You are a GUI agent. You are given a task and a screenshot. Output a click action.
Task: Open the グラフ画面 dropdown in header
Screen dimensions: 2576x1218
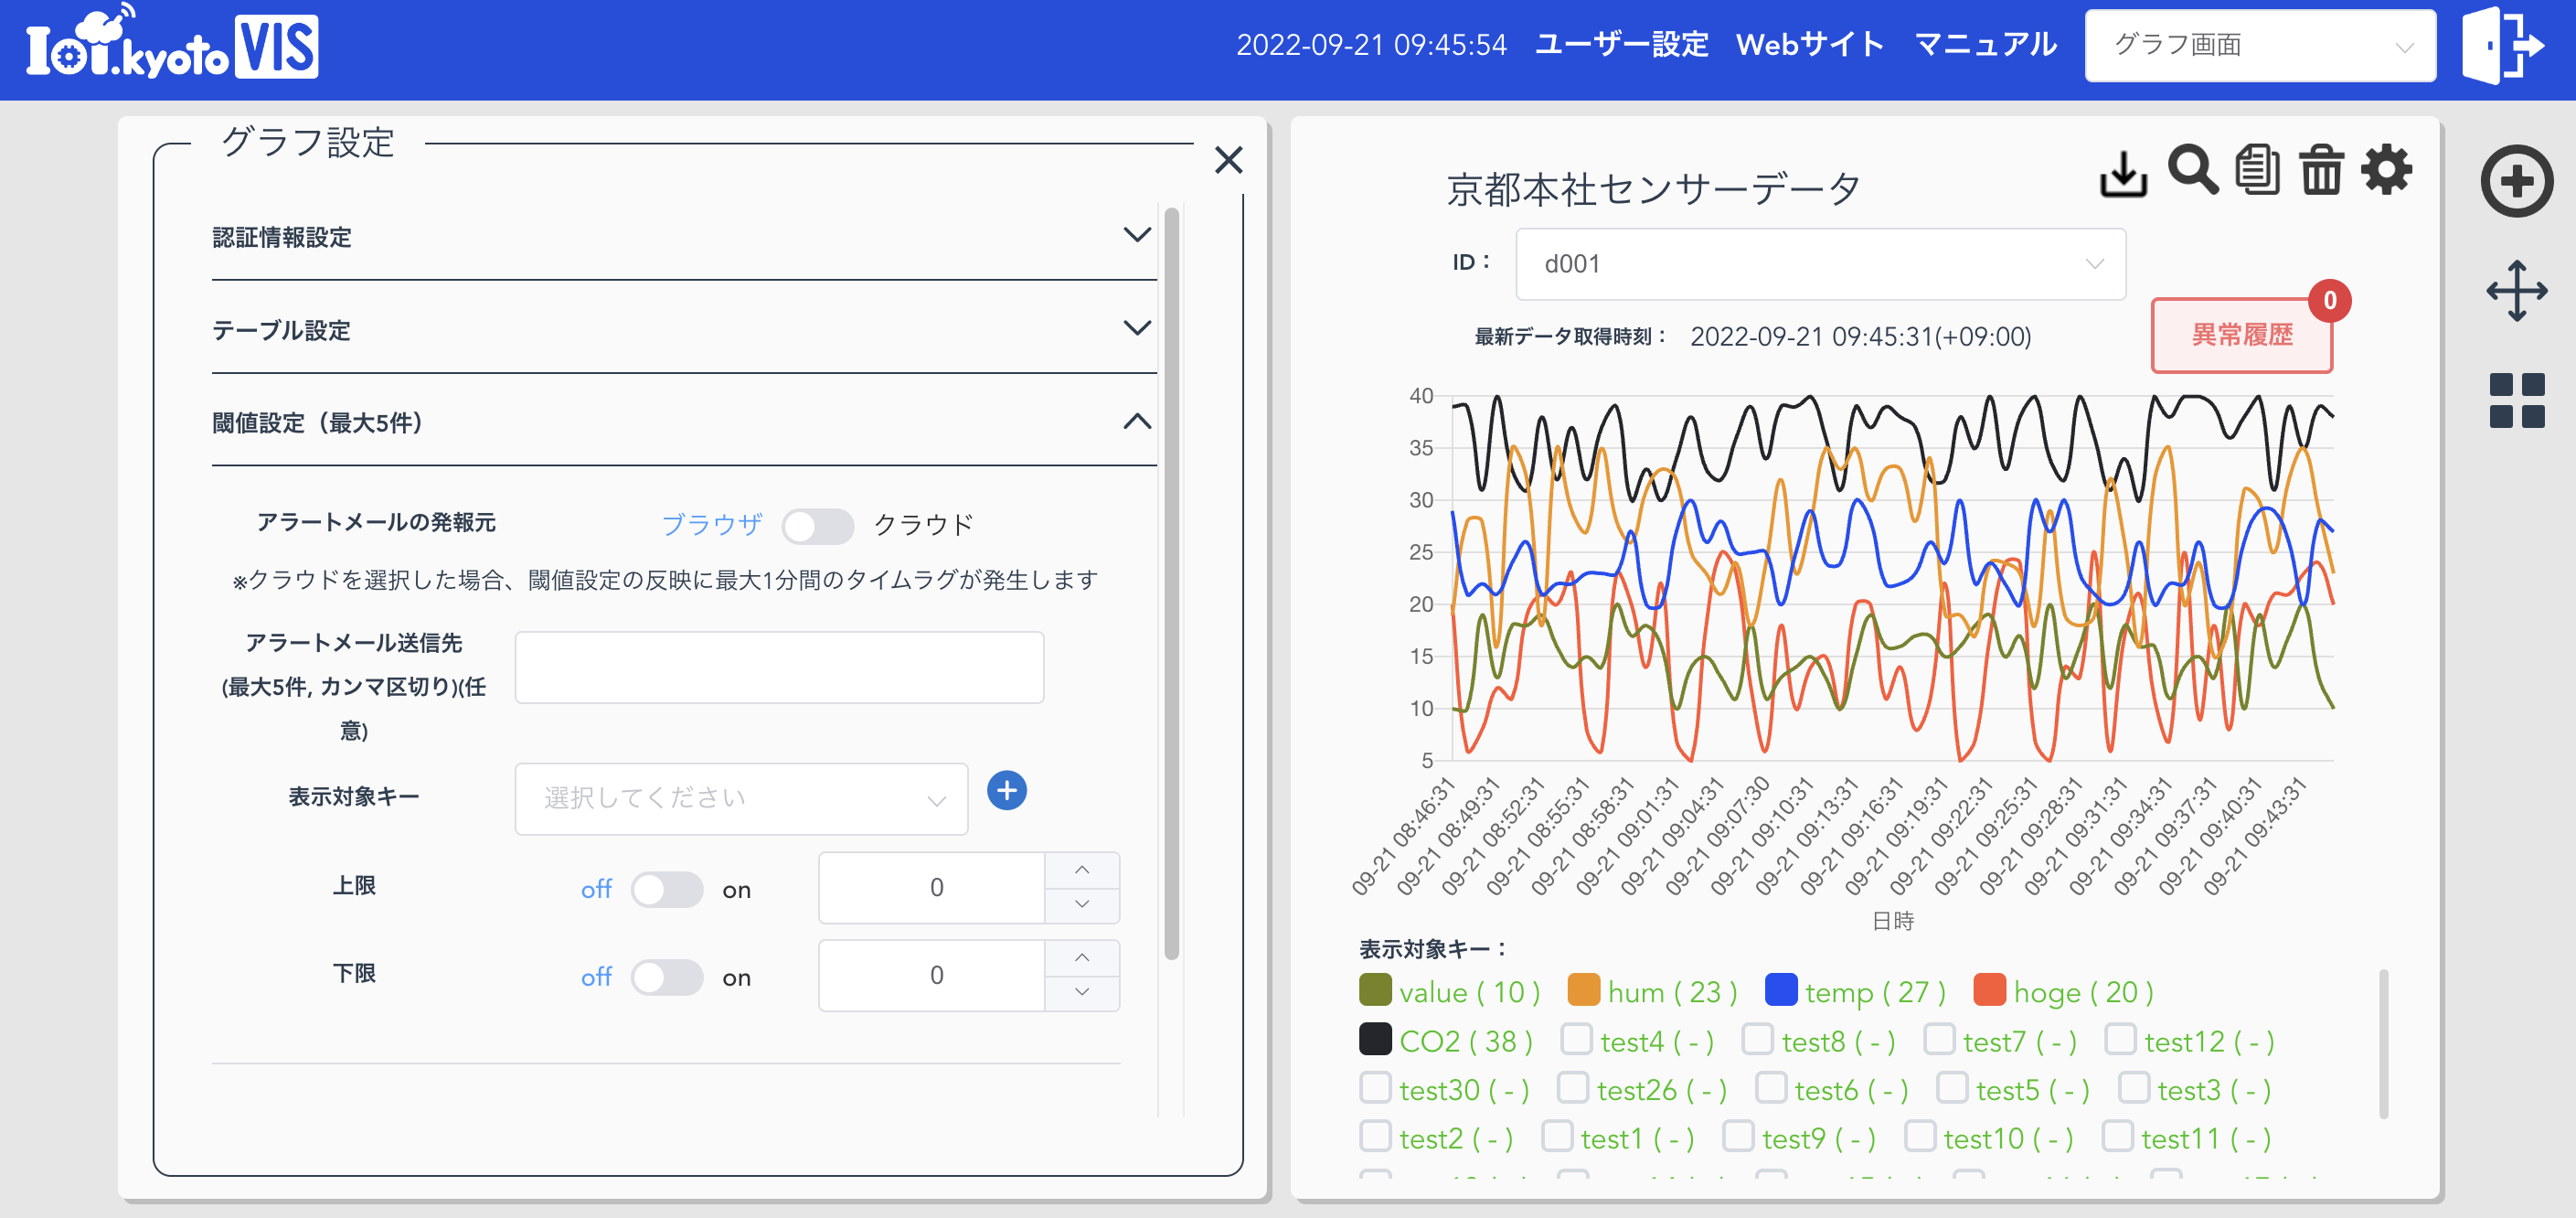point(2260,43)
